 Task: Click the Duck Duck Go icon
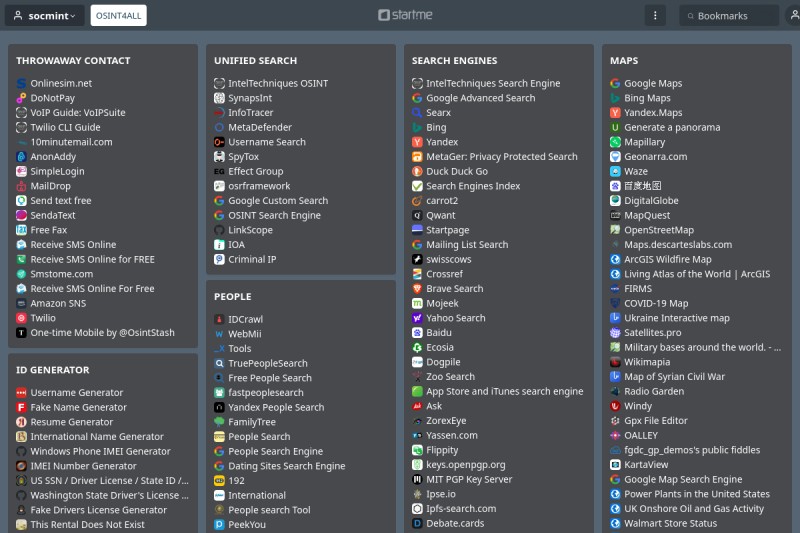click(x=418, y=172)
